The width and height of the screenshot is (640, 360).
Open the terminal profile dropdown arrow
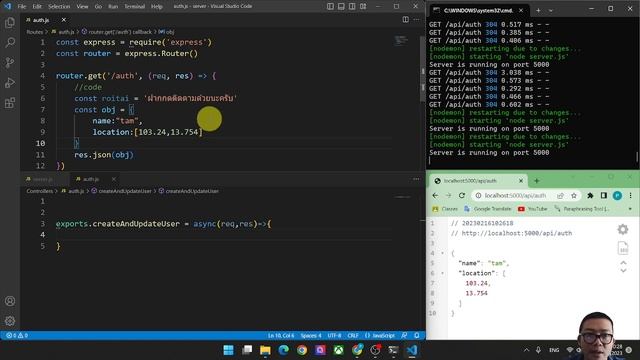pyautogui.click(x=551, y=10)
